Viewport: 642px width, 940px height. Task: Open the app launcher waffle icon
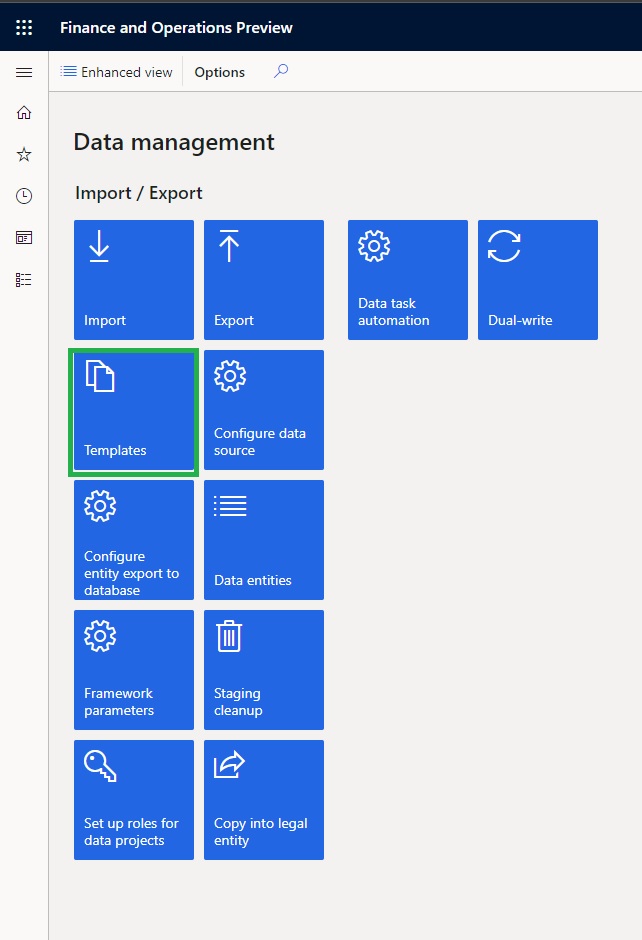24,27
